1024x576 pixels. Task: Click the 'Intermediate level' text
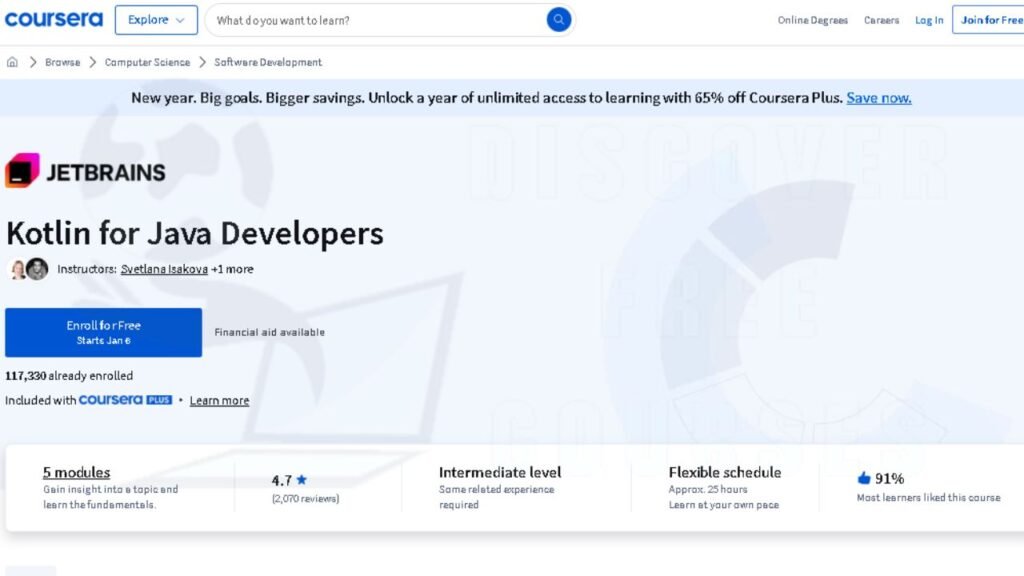coord(500,472)
